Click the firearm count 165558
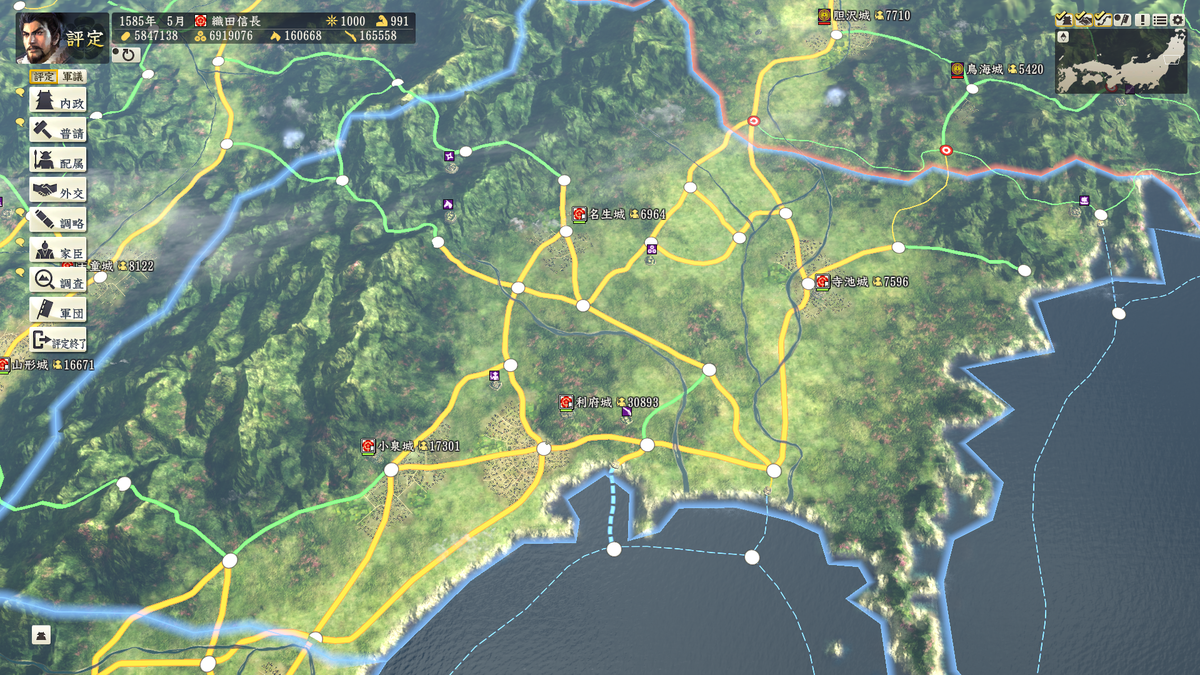Screen dimensions: 1200x675 (x=378, y=35)
